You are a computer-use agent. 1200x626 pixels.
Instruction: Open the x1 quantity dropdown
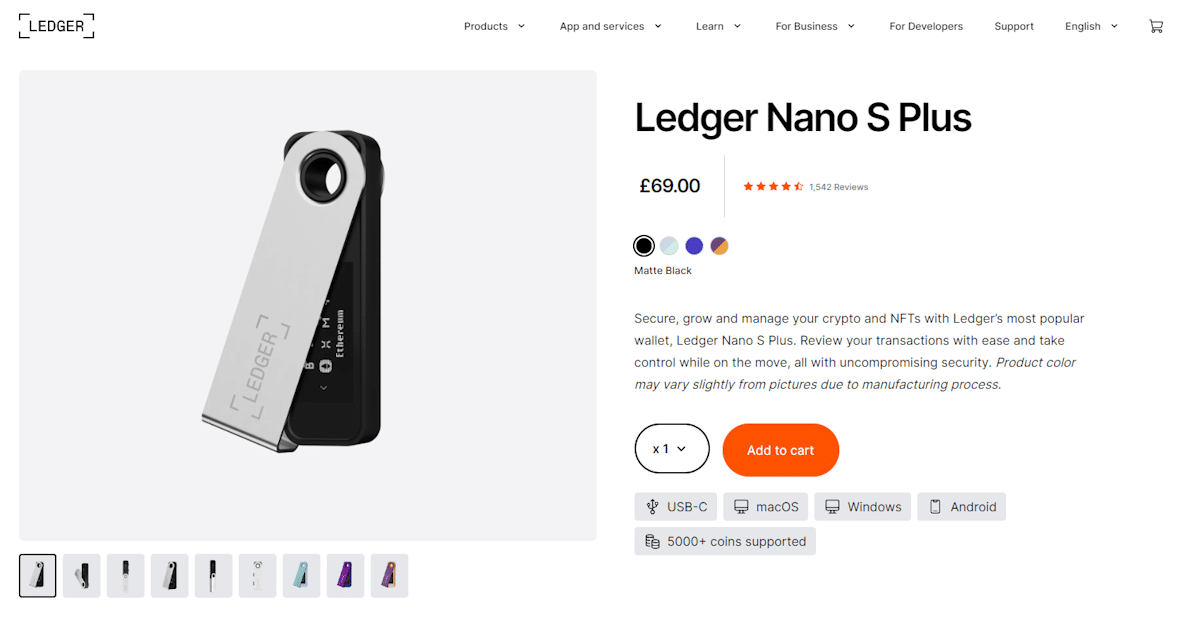pos(671,449)
